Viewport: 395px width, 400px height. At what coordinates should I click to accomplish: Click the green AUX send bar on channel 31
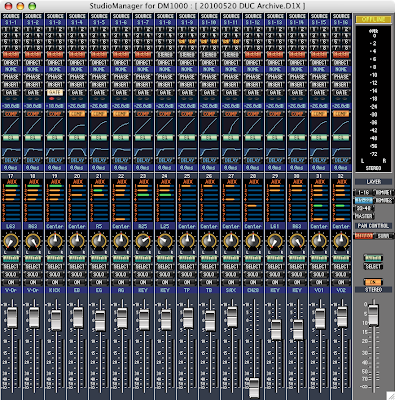318,206
